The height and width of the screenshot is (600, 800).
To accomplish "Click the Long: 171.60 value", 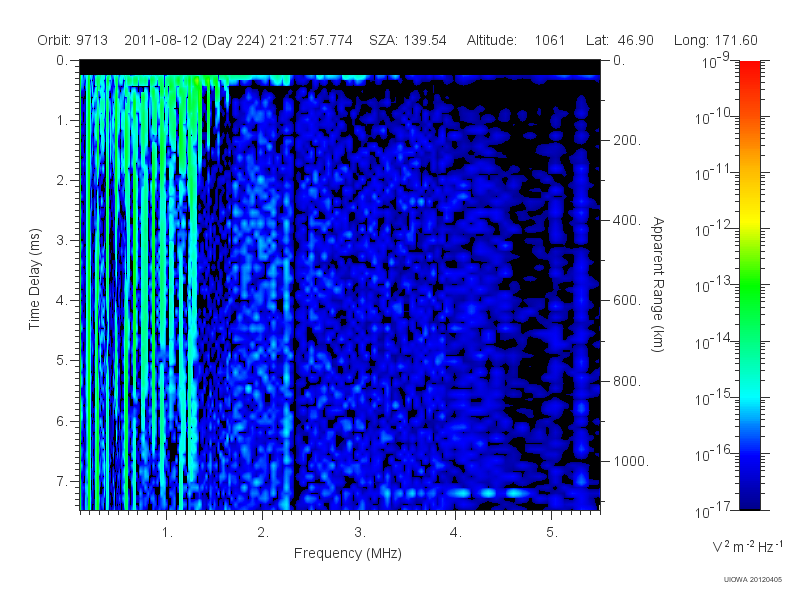I will click(x=715, y=40).
